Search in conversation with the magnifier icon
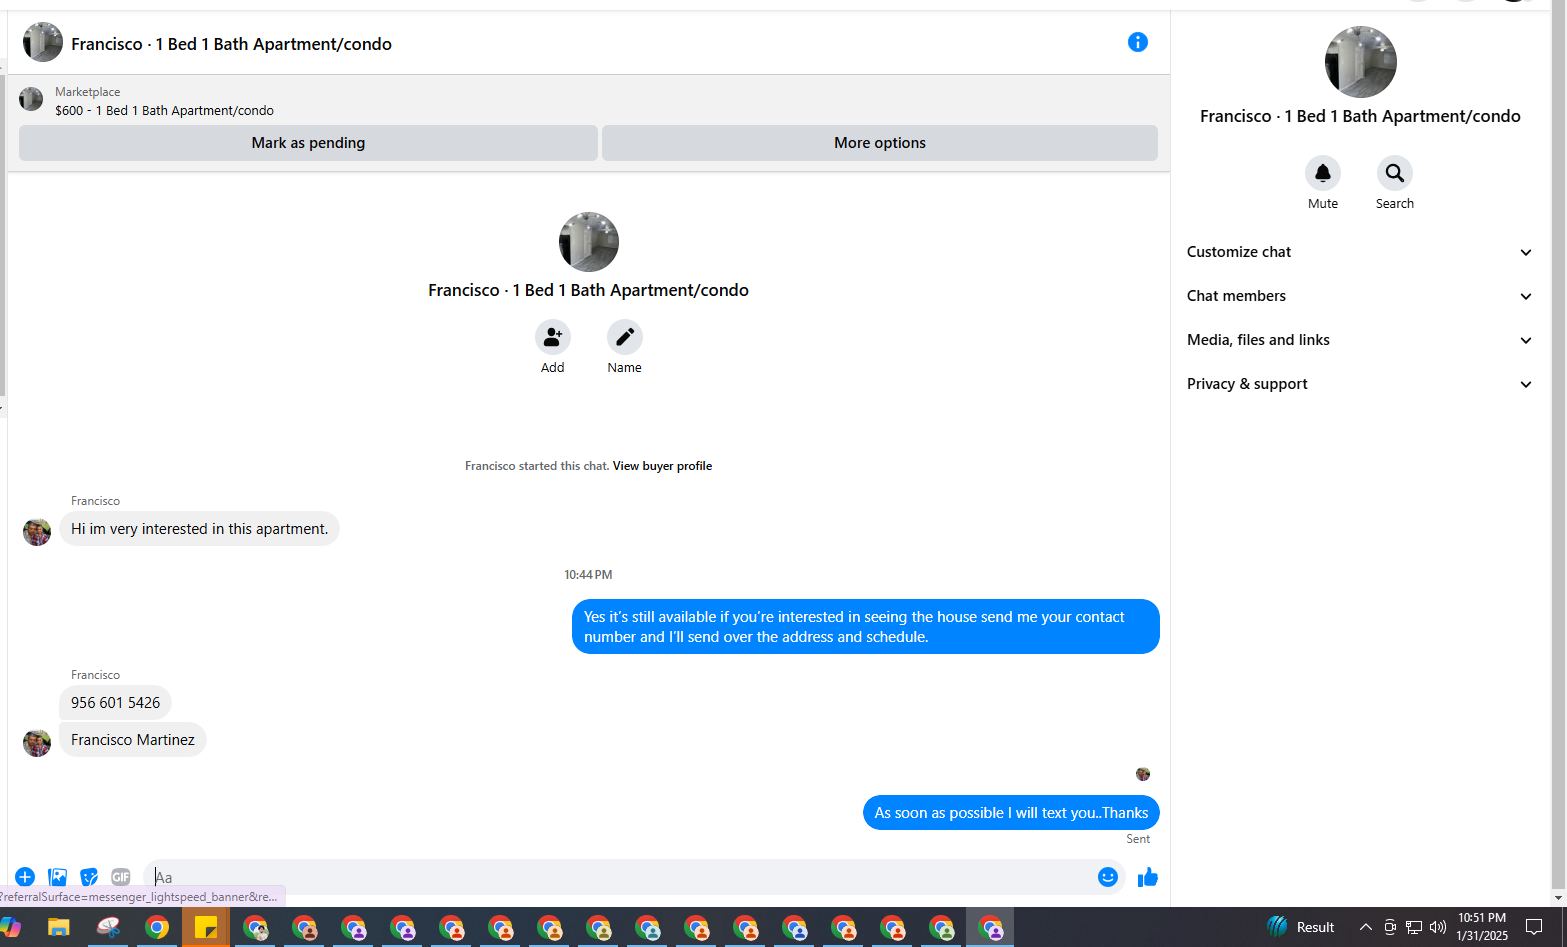Screen dimensions: 1567x947 point(1394,173)
